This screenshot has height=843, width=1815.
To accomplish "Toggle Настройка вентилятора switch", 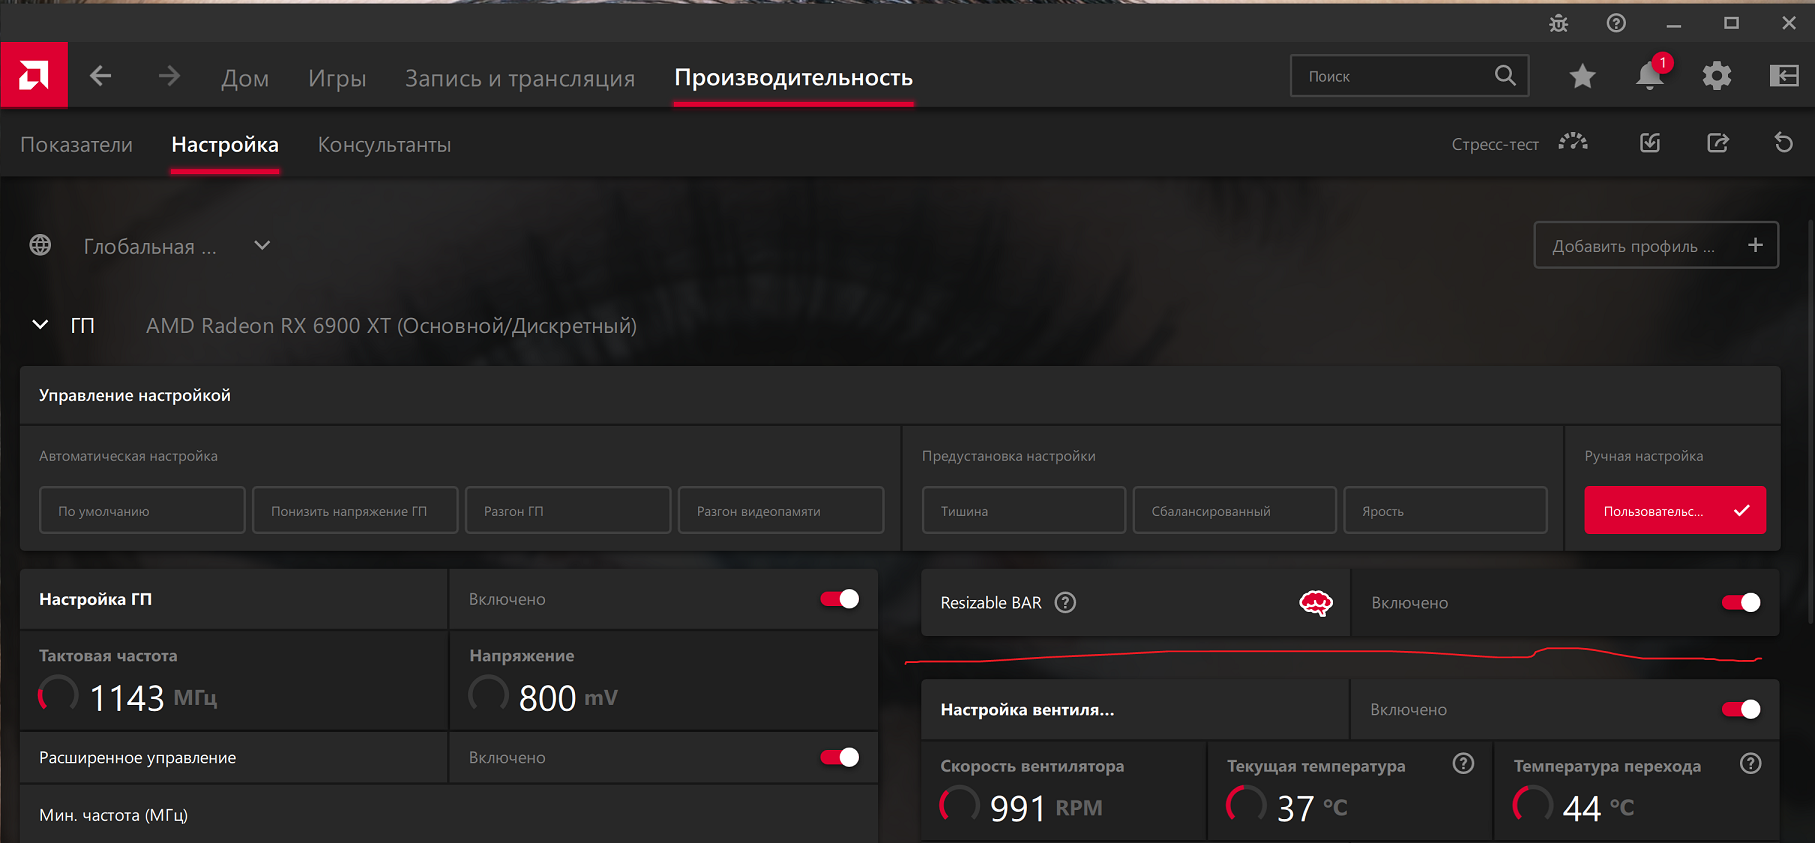I will [x=1741, y=709].
